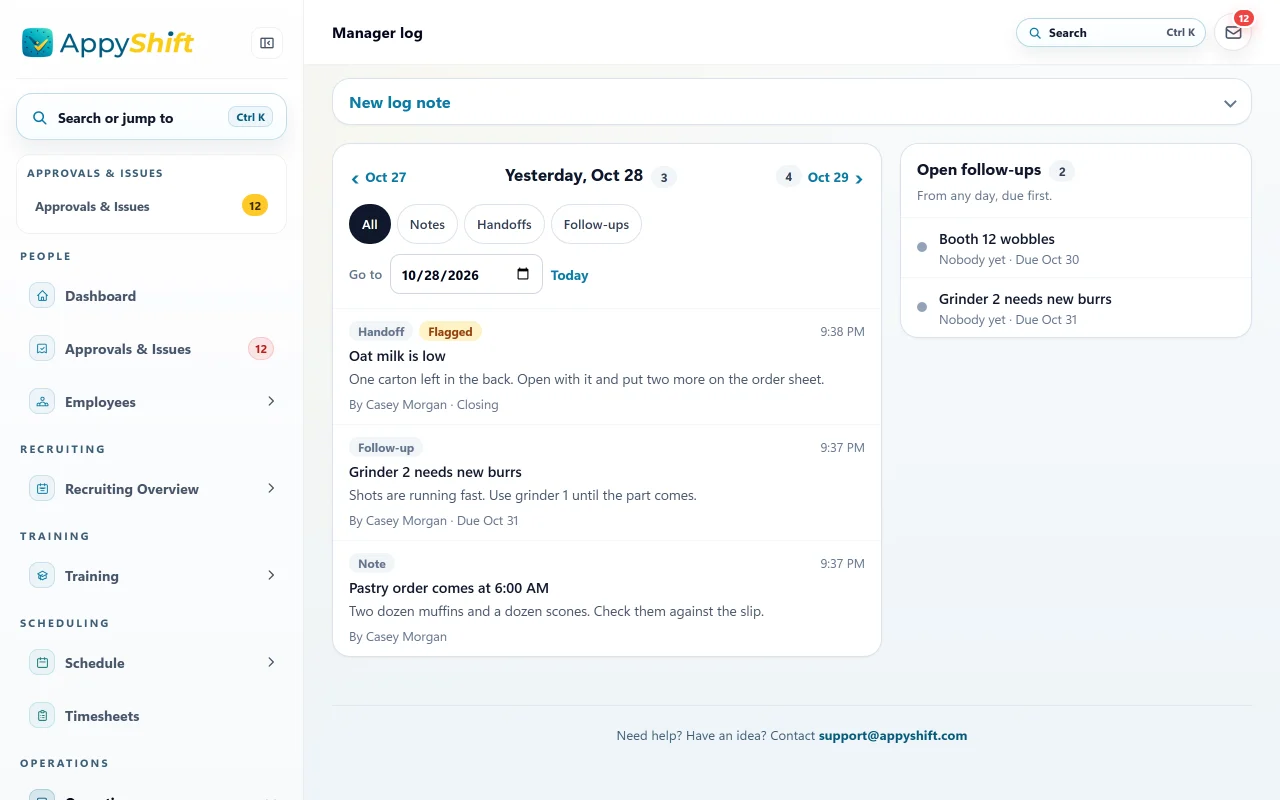Open Dashboard from the sidebar
1280x800 pixels.
(151, 296)
